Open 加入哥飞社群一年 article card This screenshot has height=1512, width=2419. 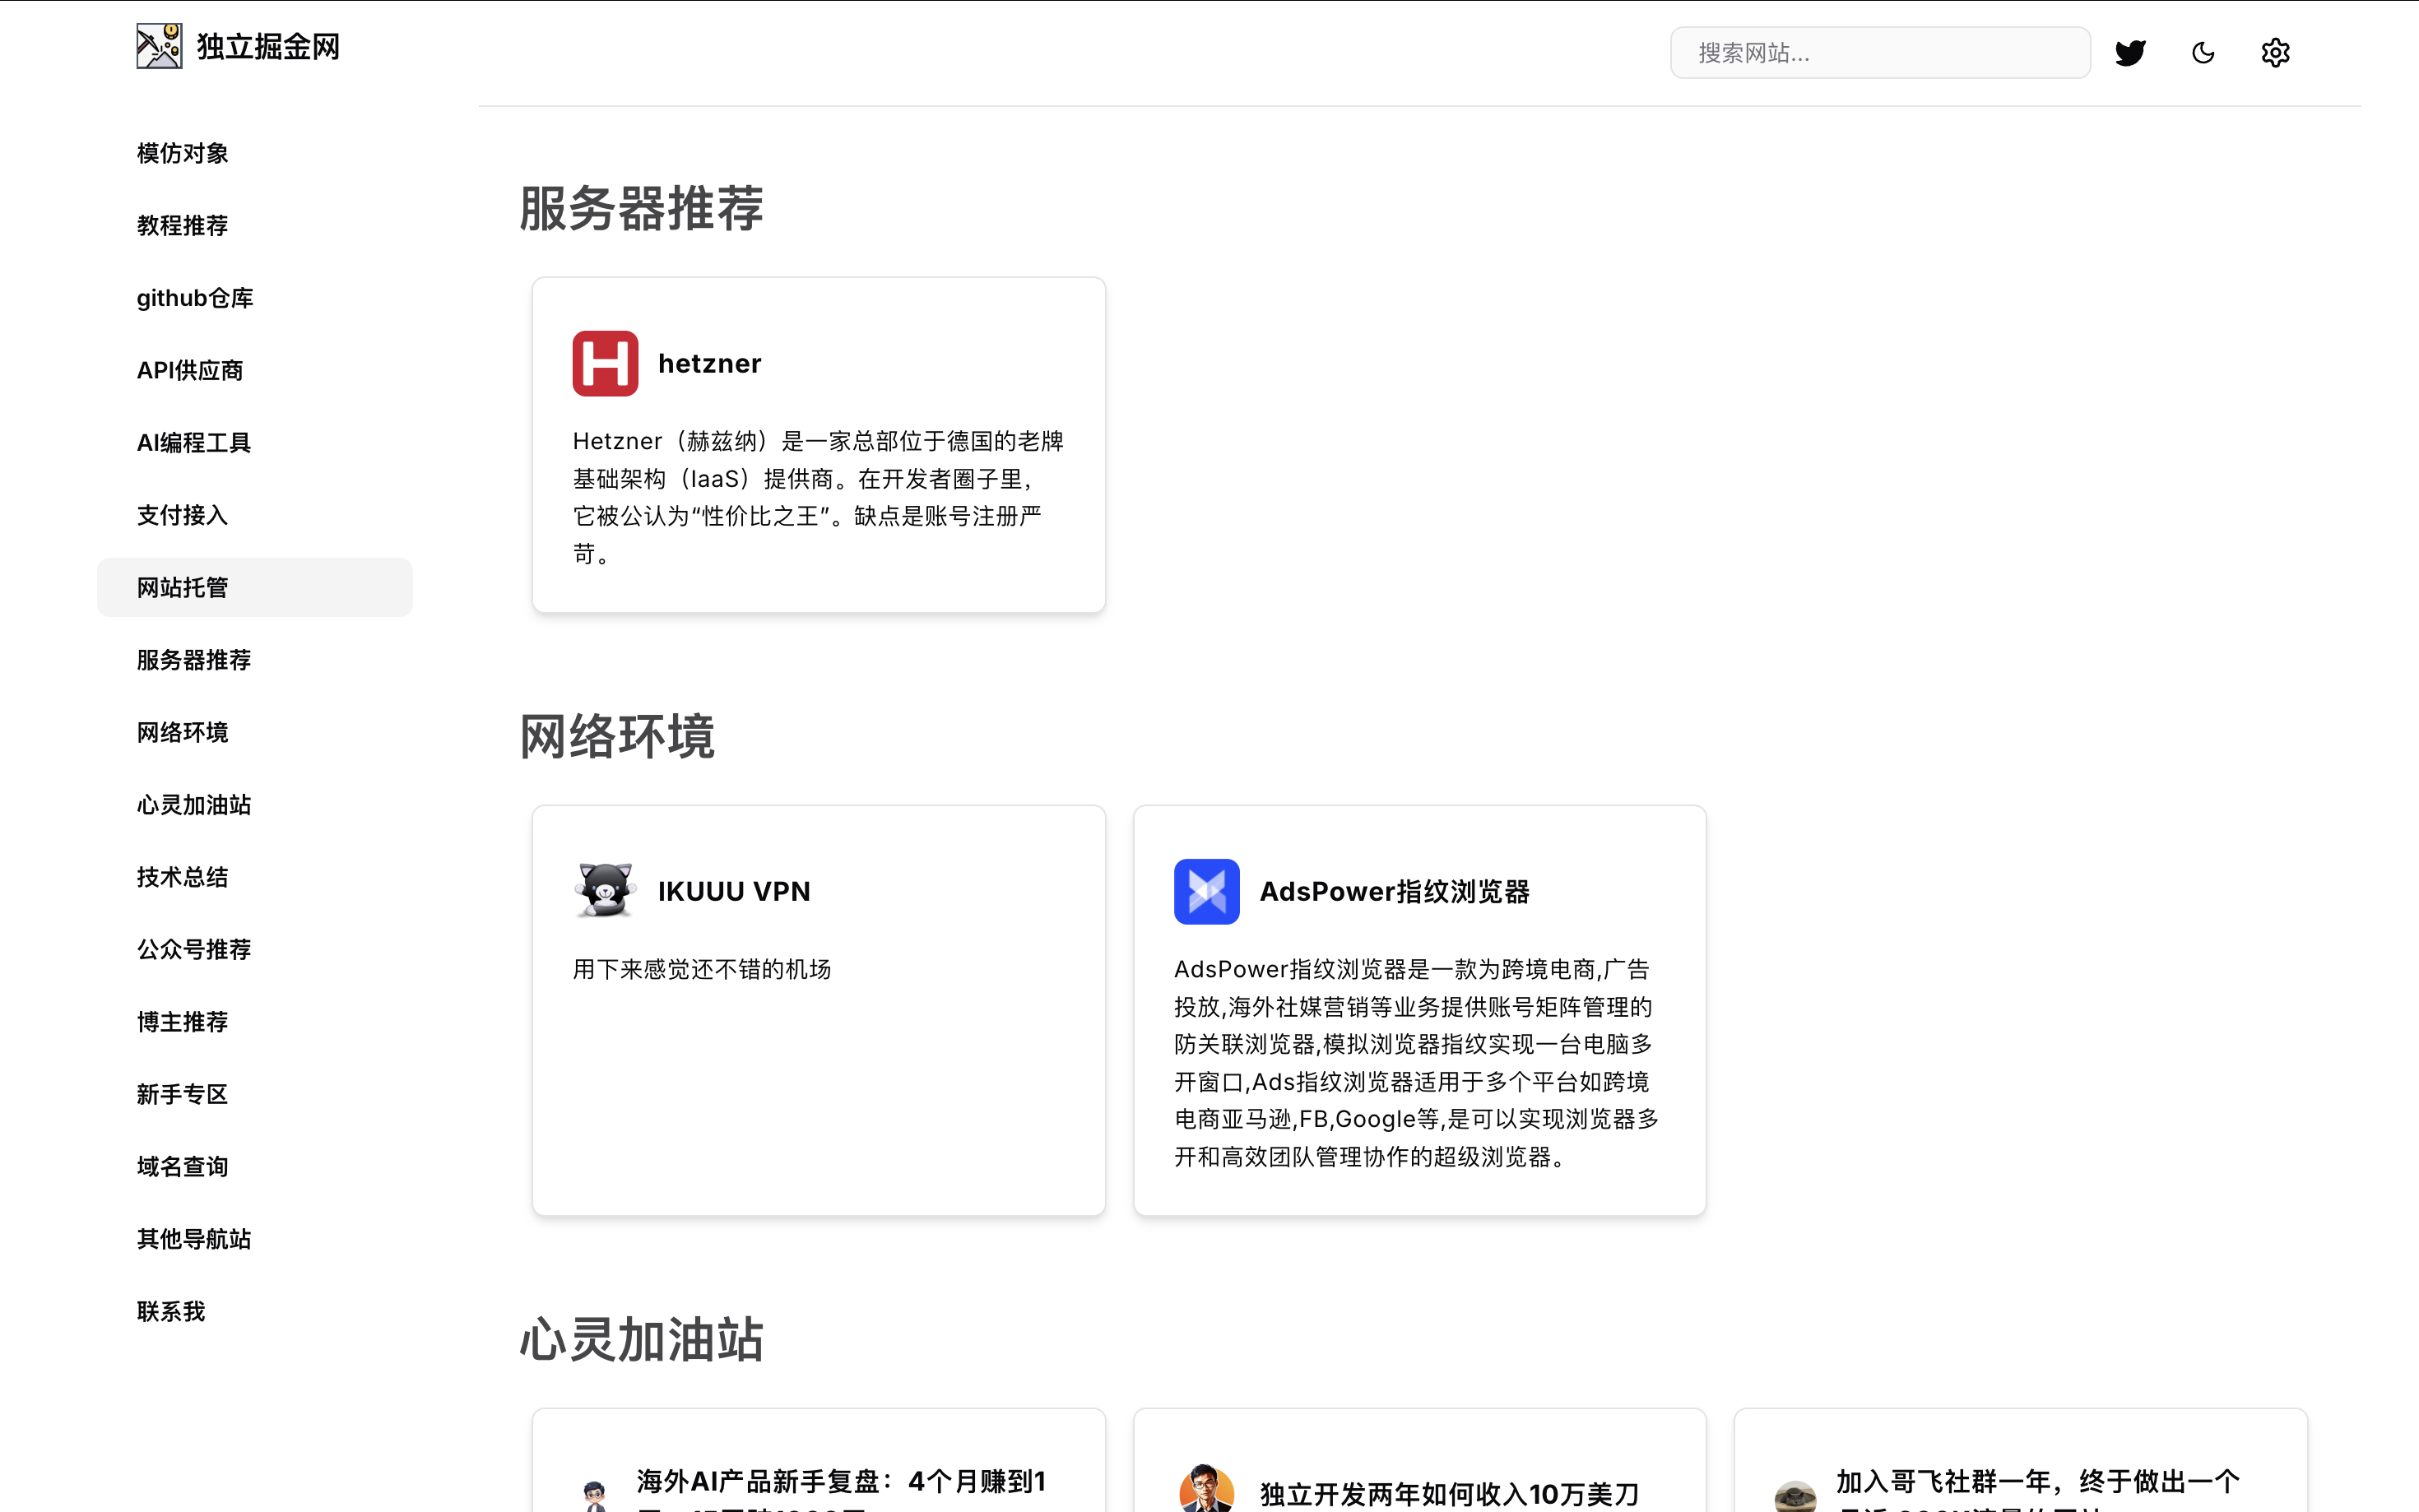tap(2036, 1482)
